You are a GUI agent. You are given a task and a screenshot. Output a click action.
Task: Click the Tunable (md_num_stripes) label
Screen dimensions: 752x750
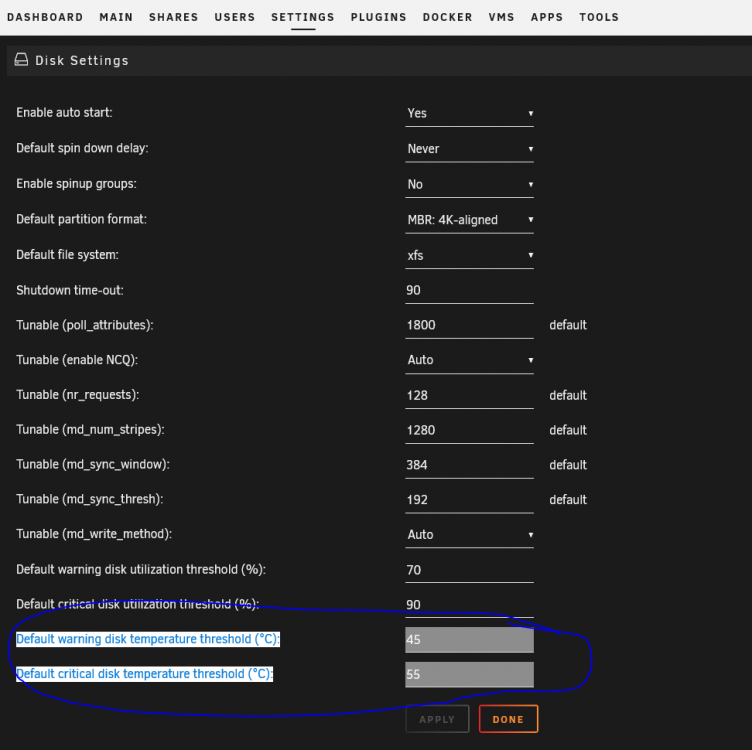[90, 430]
